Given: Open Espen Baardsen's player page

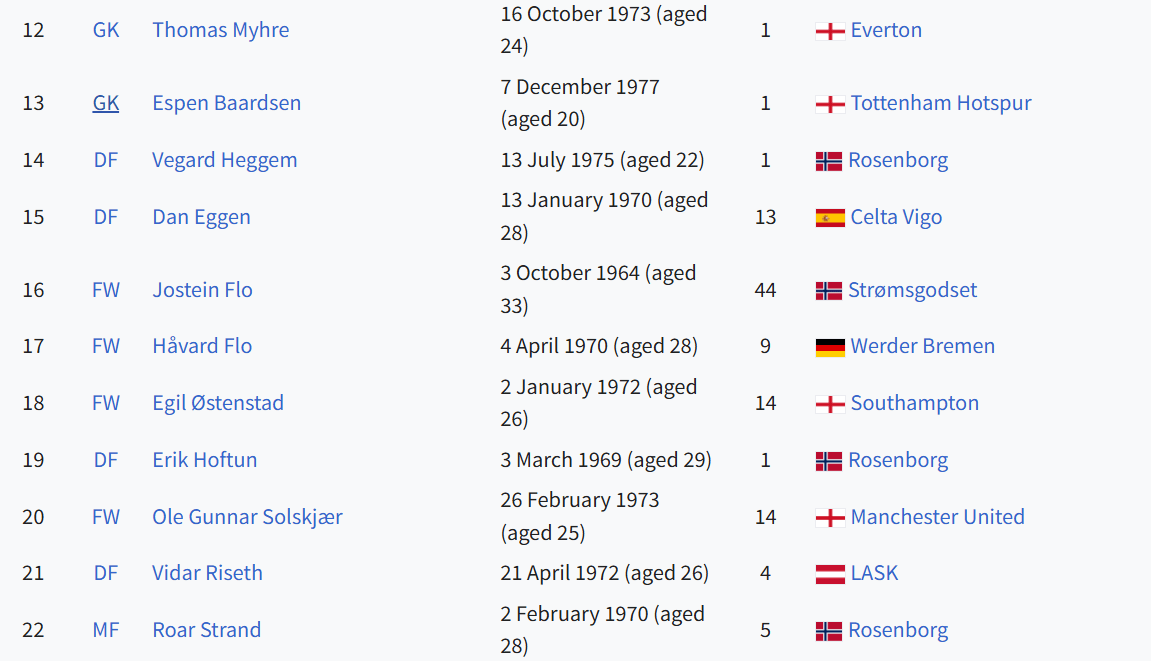Looking at the screenshot, I should 226,103.
